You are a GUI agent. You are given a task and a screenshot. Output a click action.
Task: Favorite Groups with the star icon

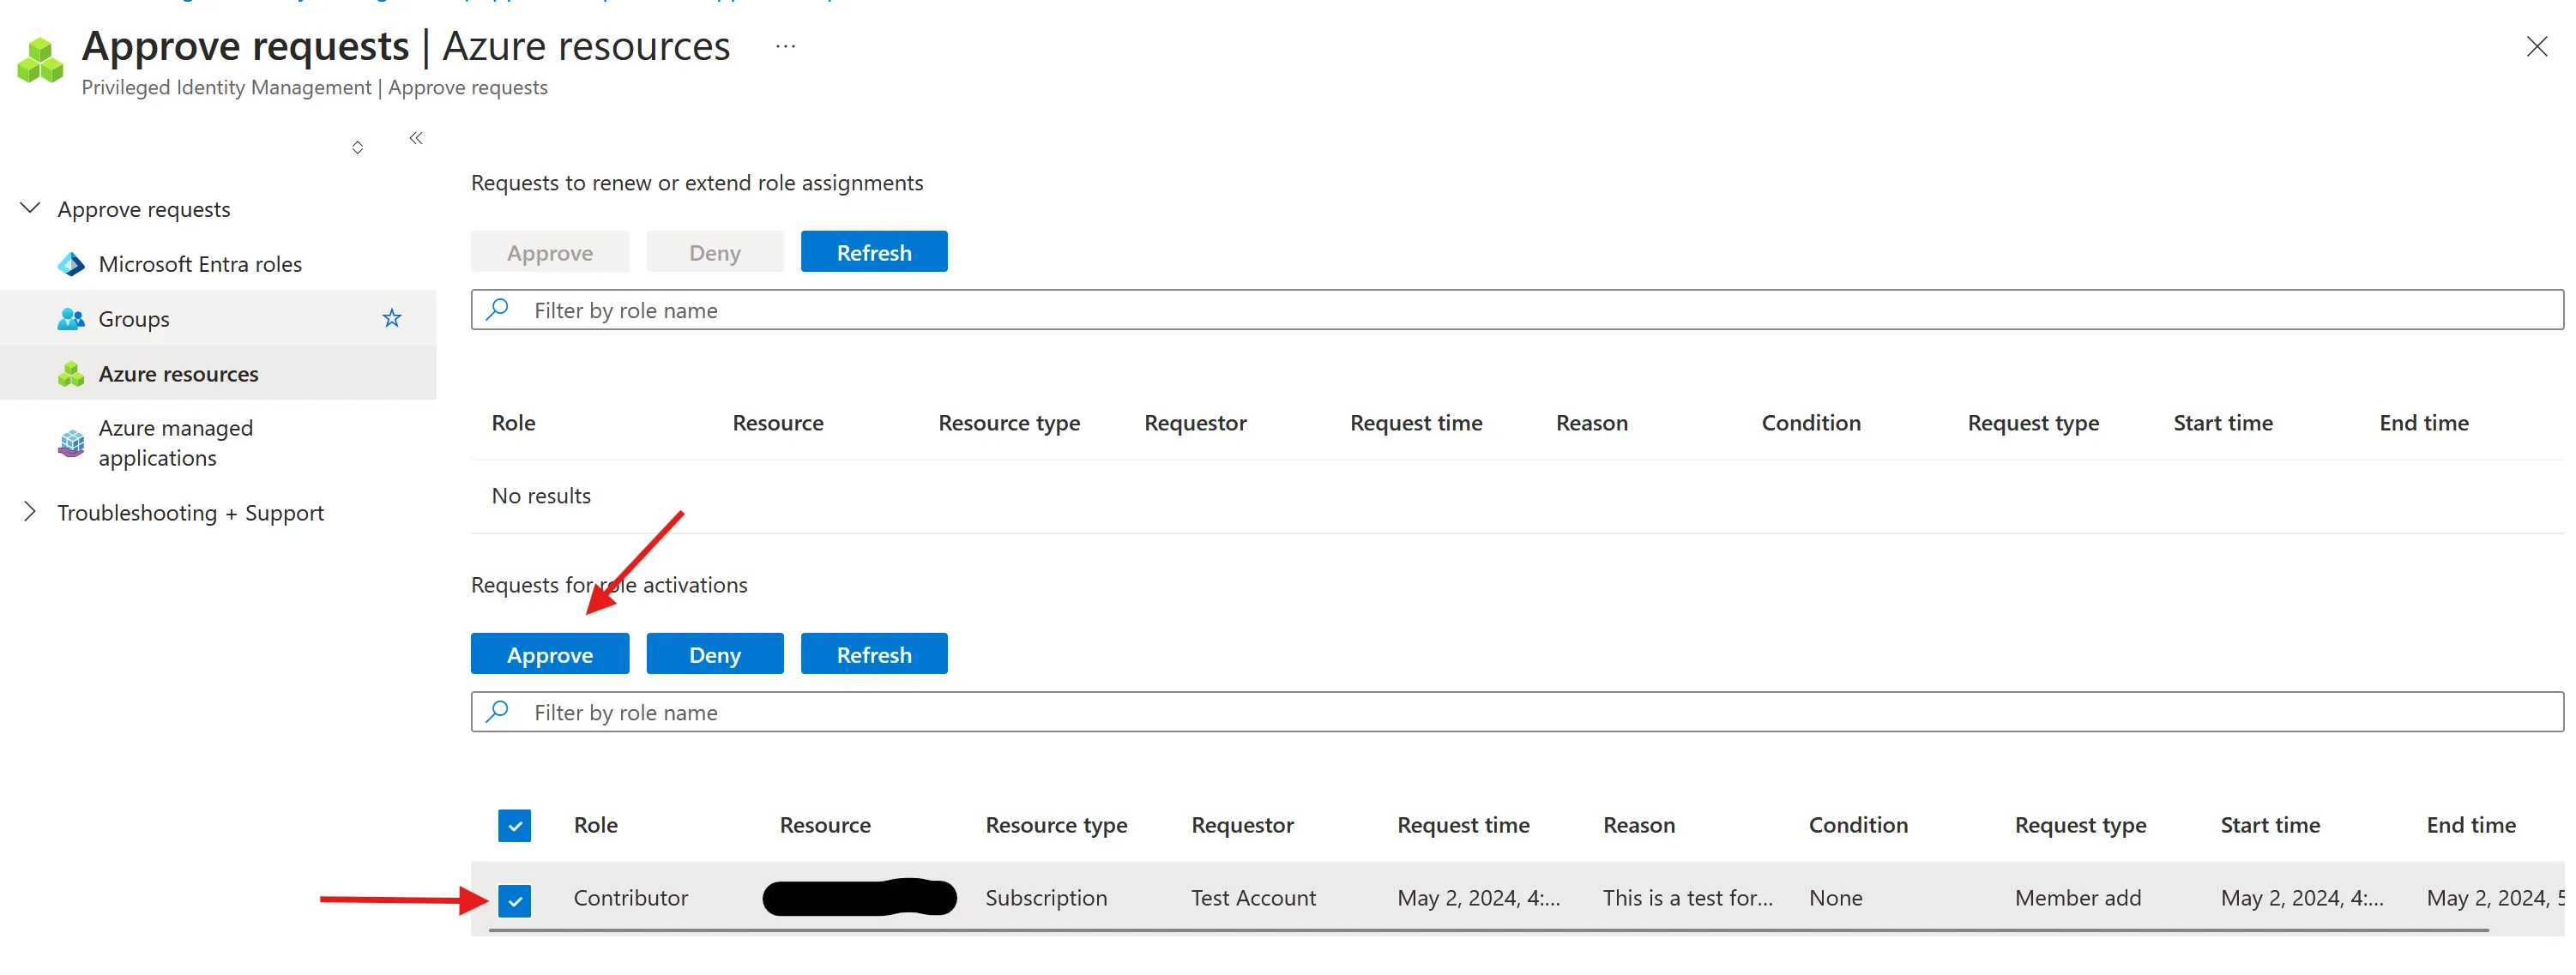[392, 318]
